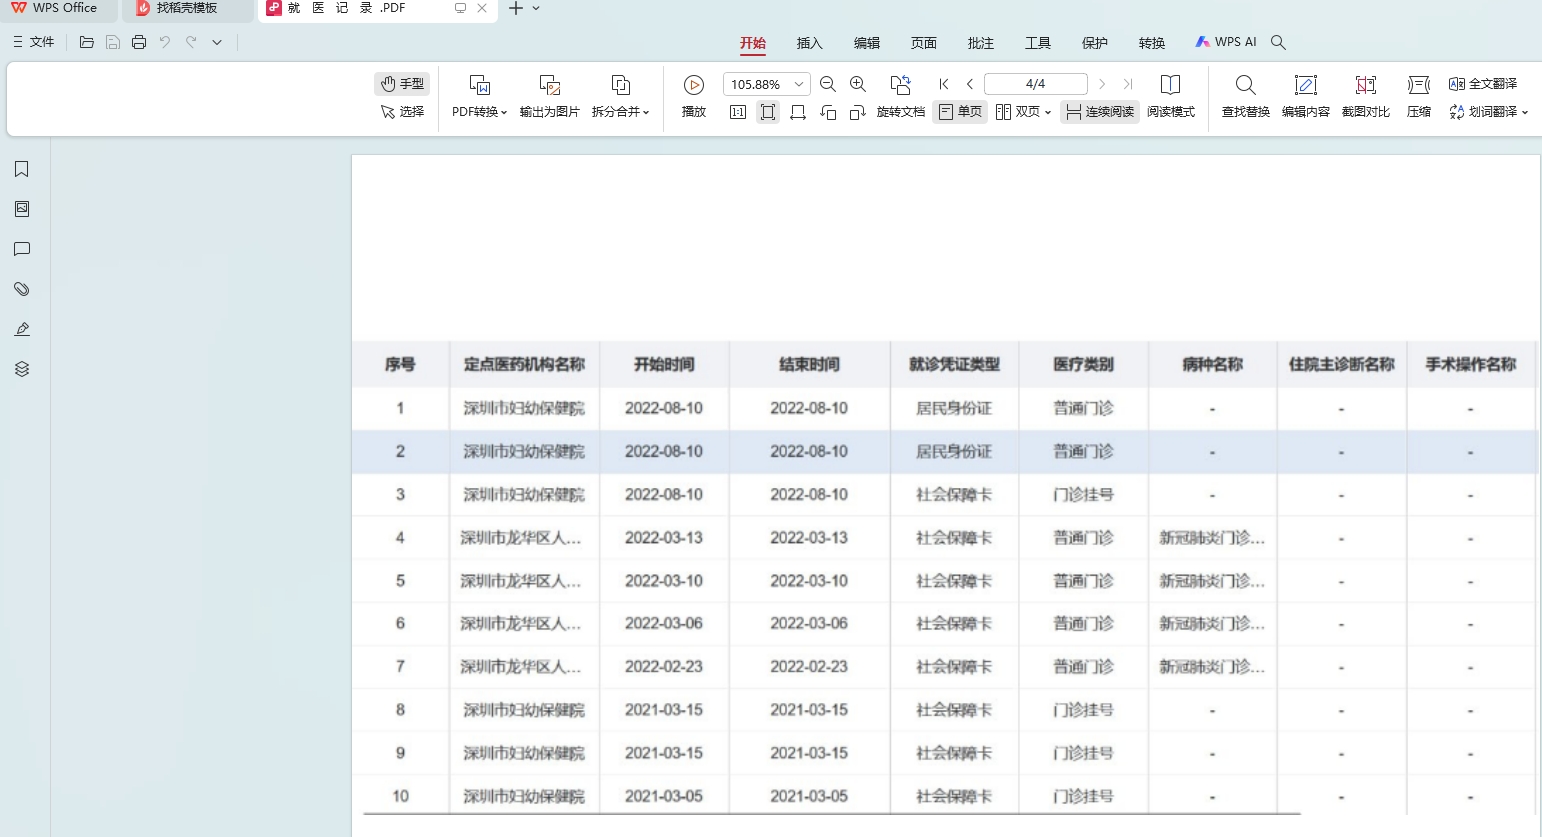
Task: Toggle Single Page (单页) view mode
Action: coord(960,112)
